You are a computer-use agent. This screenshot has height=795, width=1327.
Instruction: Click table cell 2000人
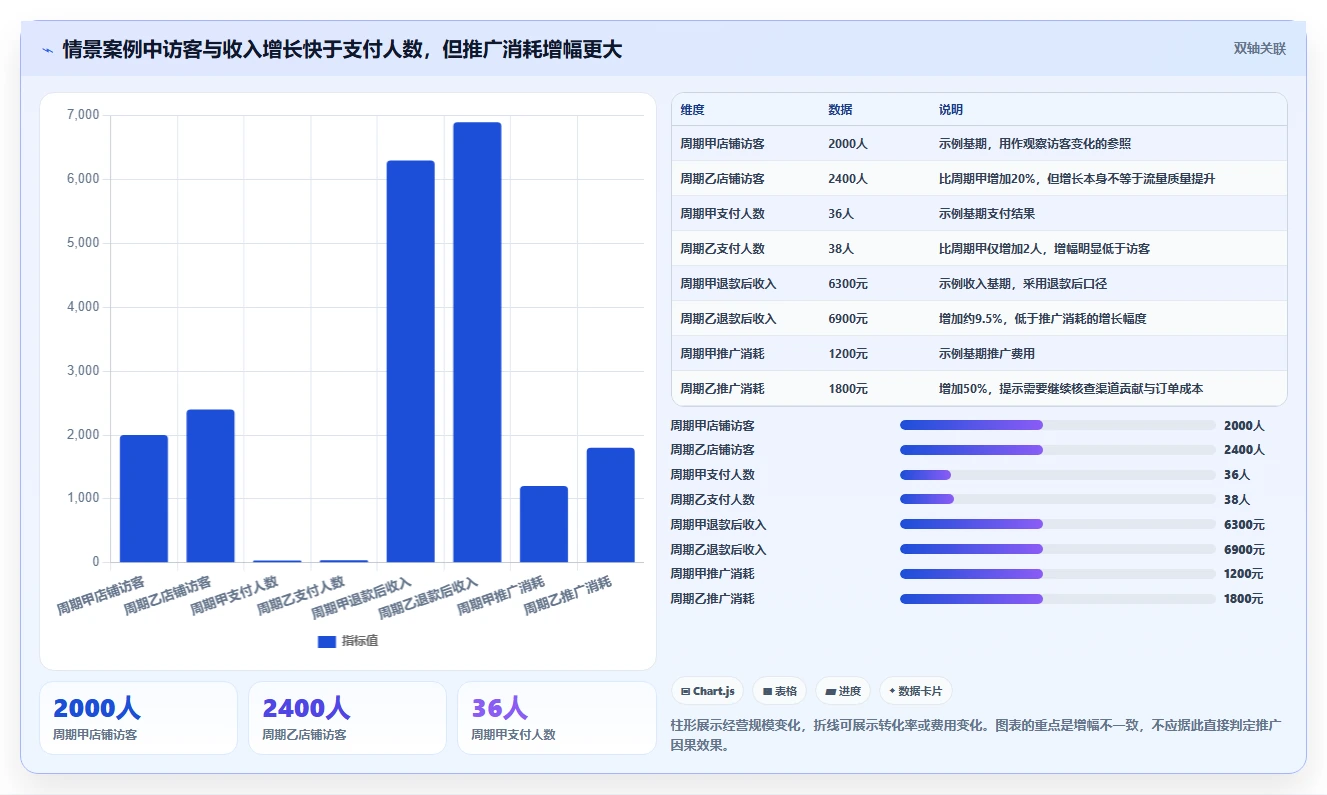click(848, 144)
